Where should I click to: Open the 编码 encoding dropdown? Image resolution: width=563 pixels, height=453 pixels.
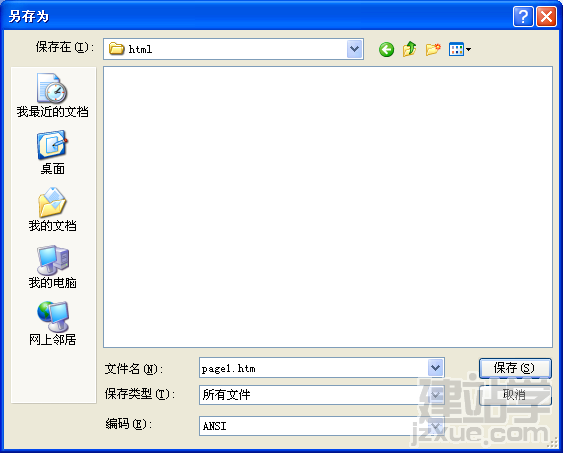pyautogui.click(x=436, y=426)
